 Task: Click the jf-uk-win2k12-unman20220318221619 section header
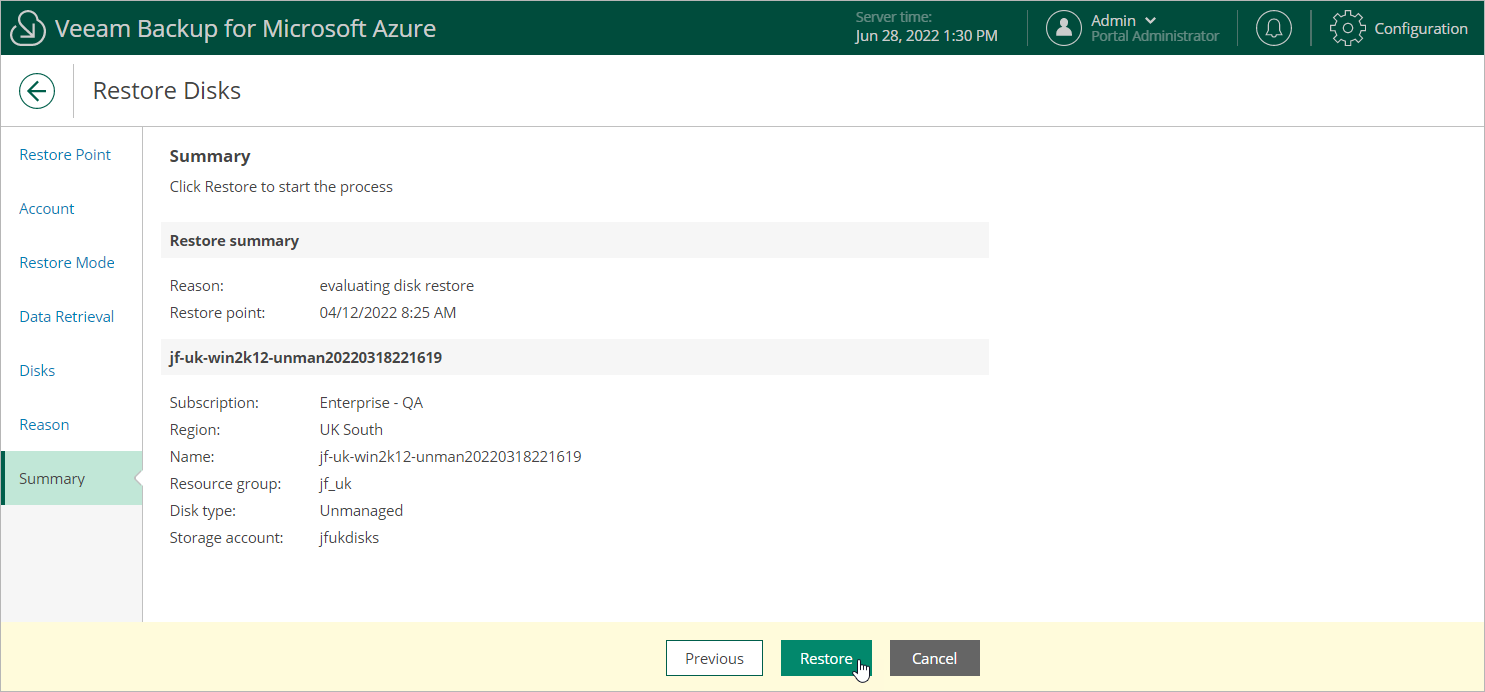coord(575,357)
